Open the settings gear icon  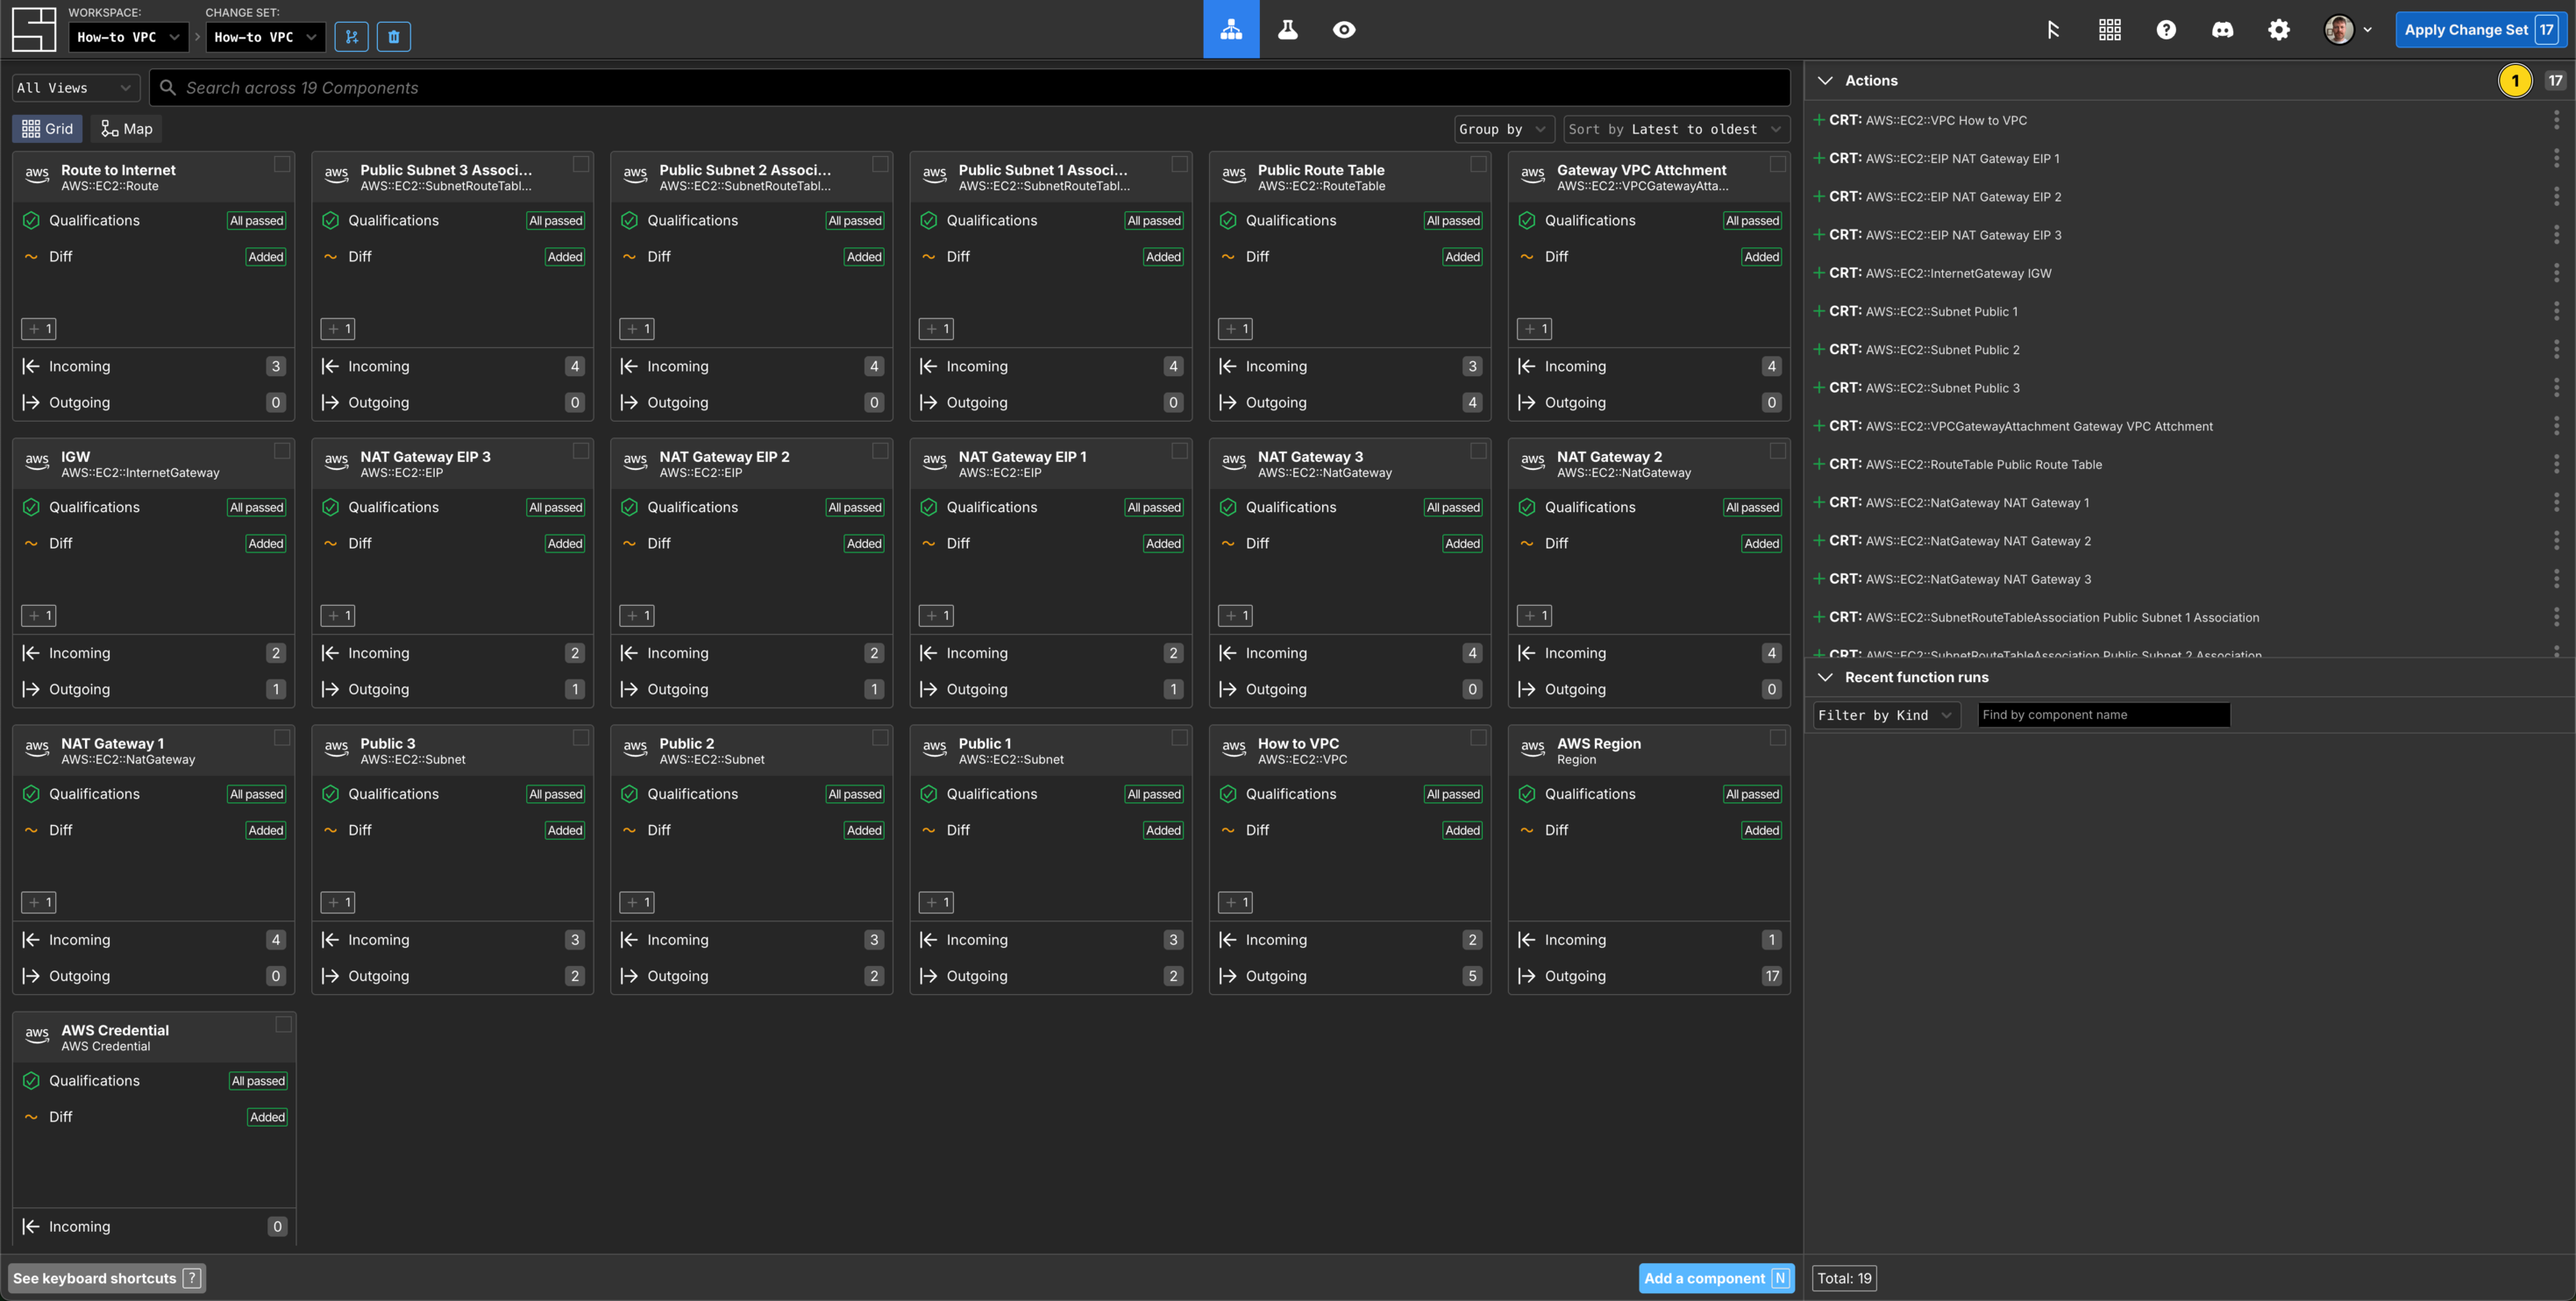(x=2279, y=30)
